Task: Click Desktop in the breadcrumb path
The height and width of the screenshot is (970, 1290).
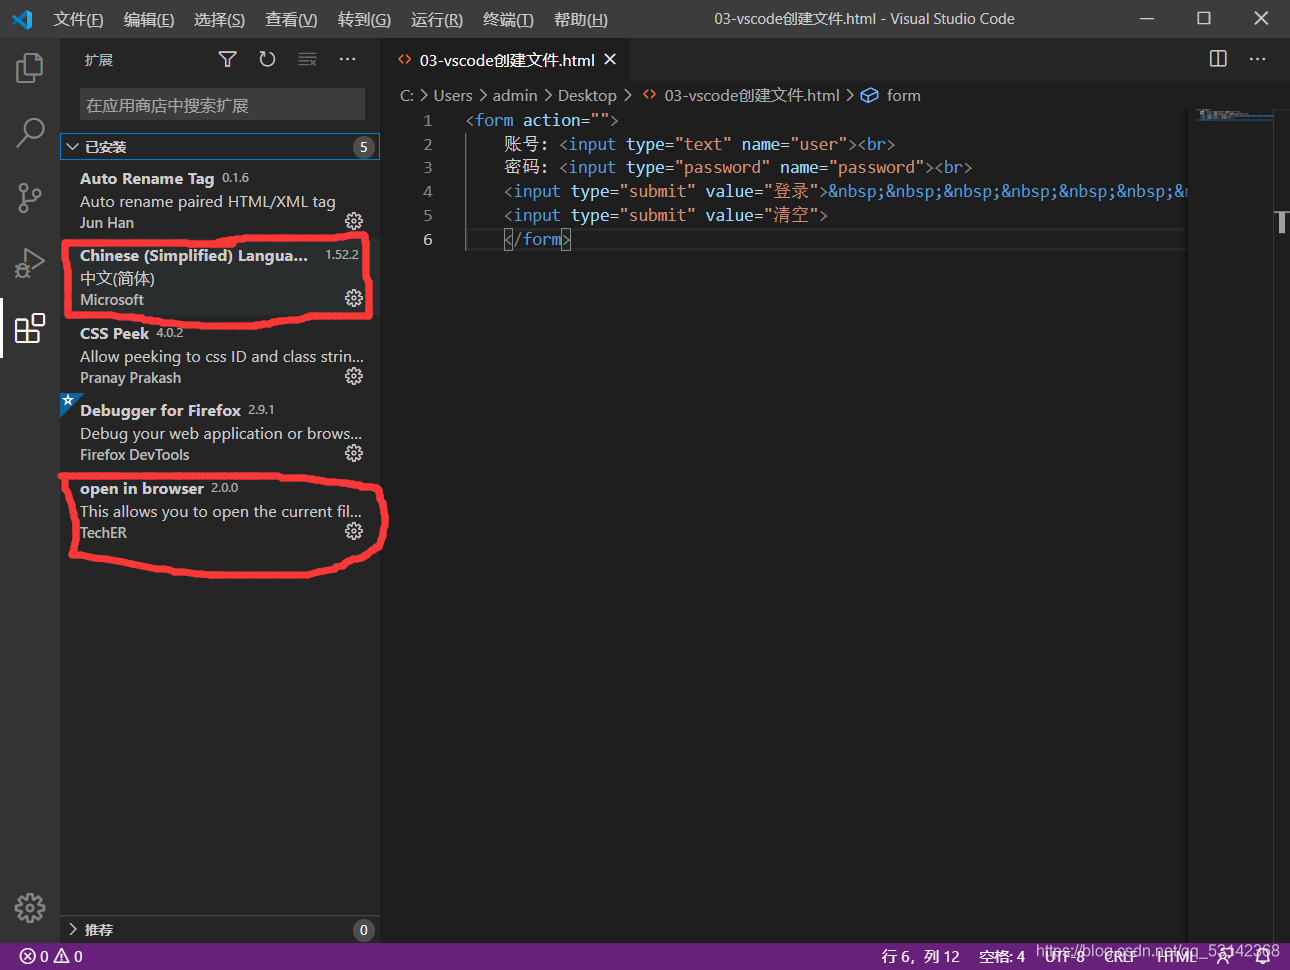Action: click(587, 95)
